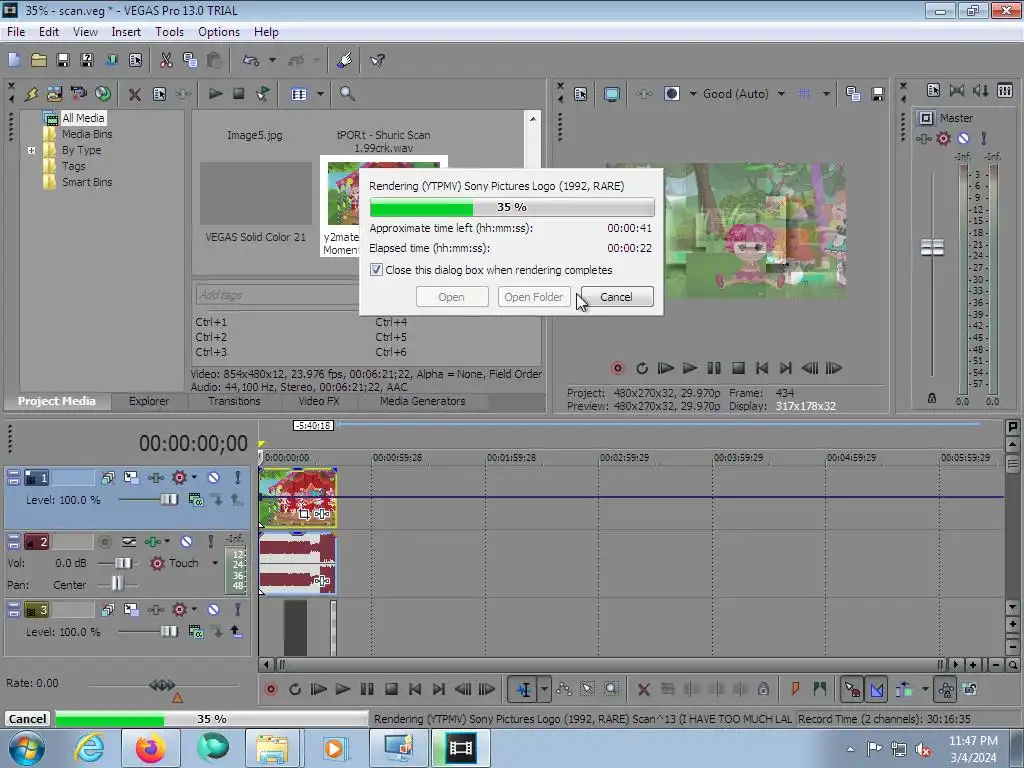Screen dimensions: 1024x768
Task: Click the New project icon in toolbar
Action: pos(14,60)
